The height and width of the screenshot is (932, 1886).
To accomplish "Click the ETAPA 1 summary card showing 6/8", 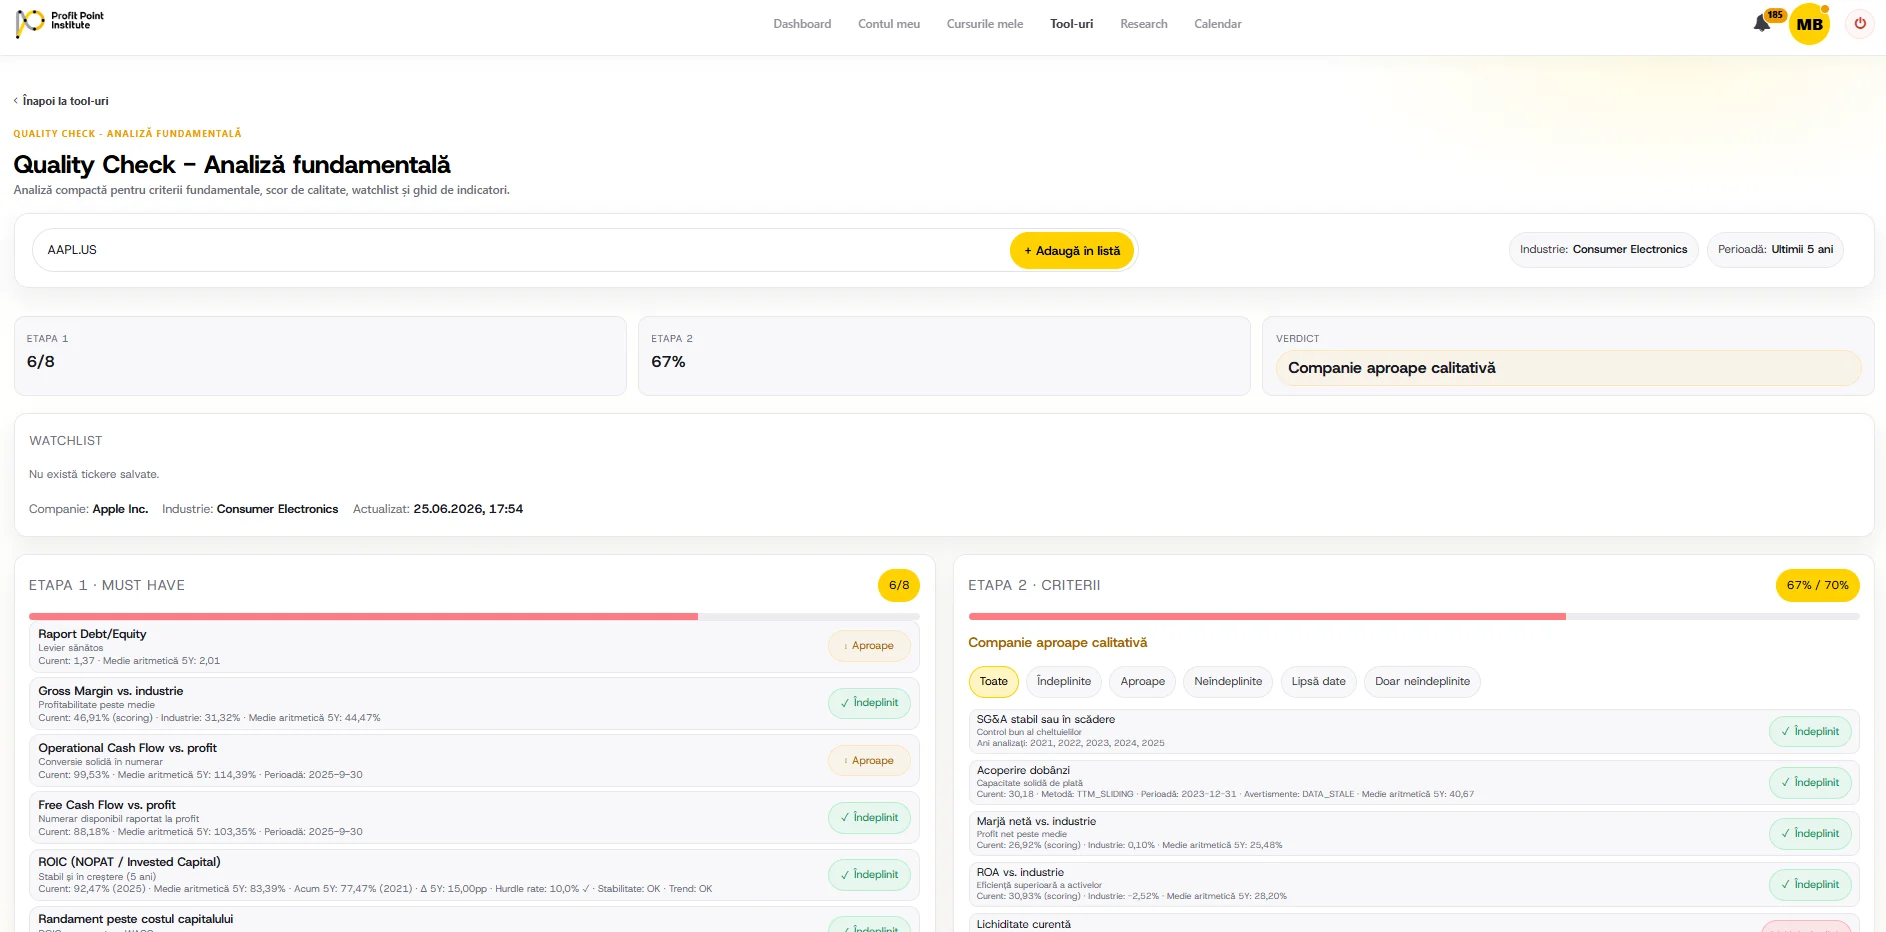I will pos(320,356).
